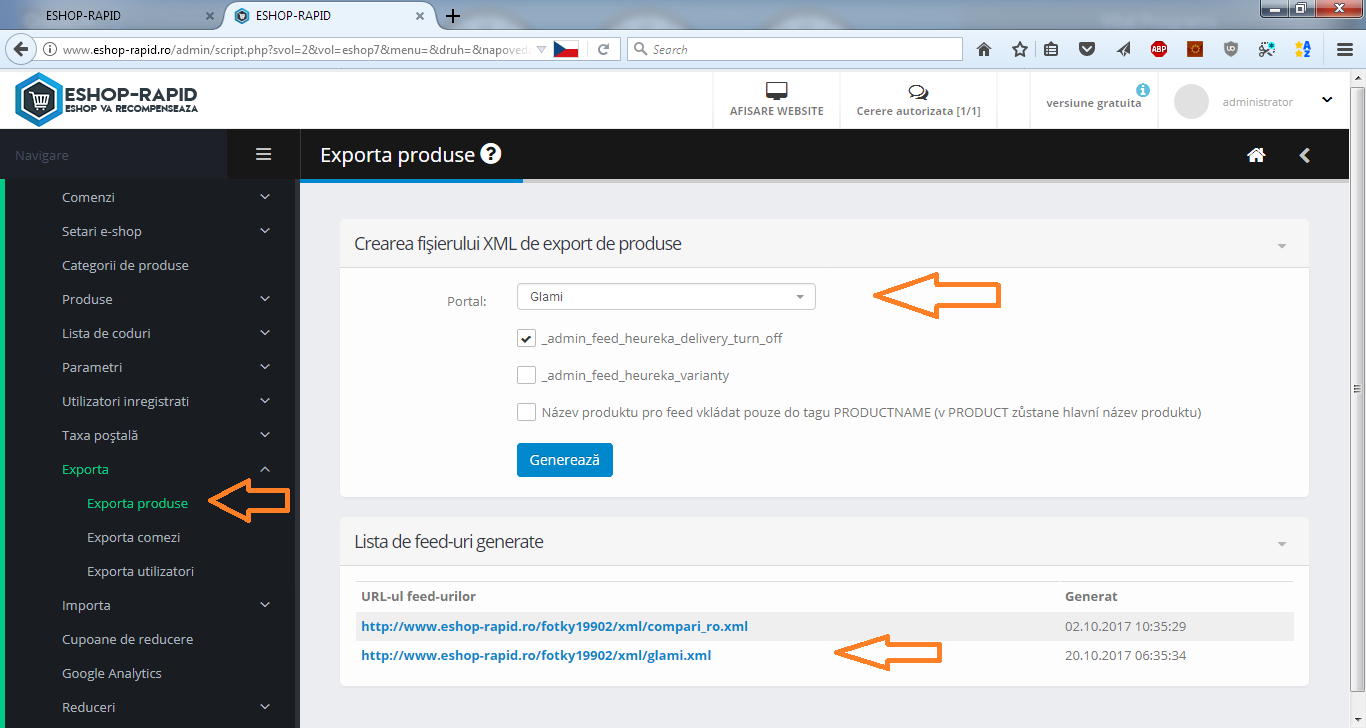1366x728 pixels.
Task: Click the browser vertical scrollbar
Action: pyautogui.click(x=1357, y=390)
